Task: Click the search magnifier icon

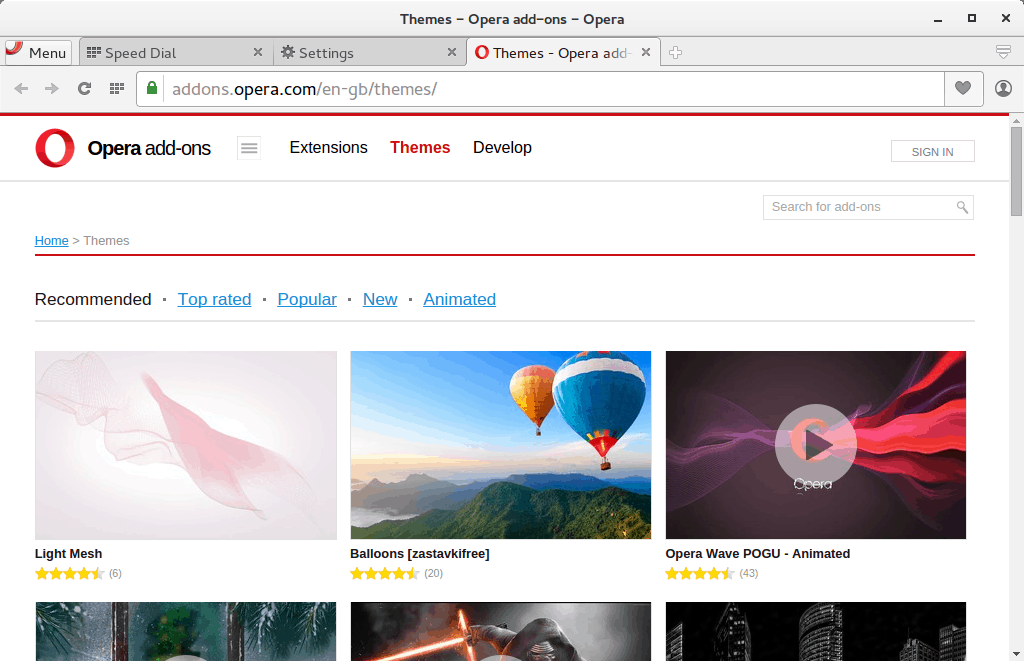Action: (x=963, y=207)
